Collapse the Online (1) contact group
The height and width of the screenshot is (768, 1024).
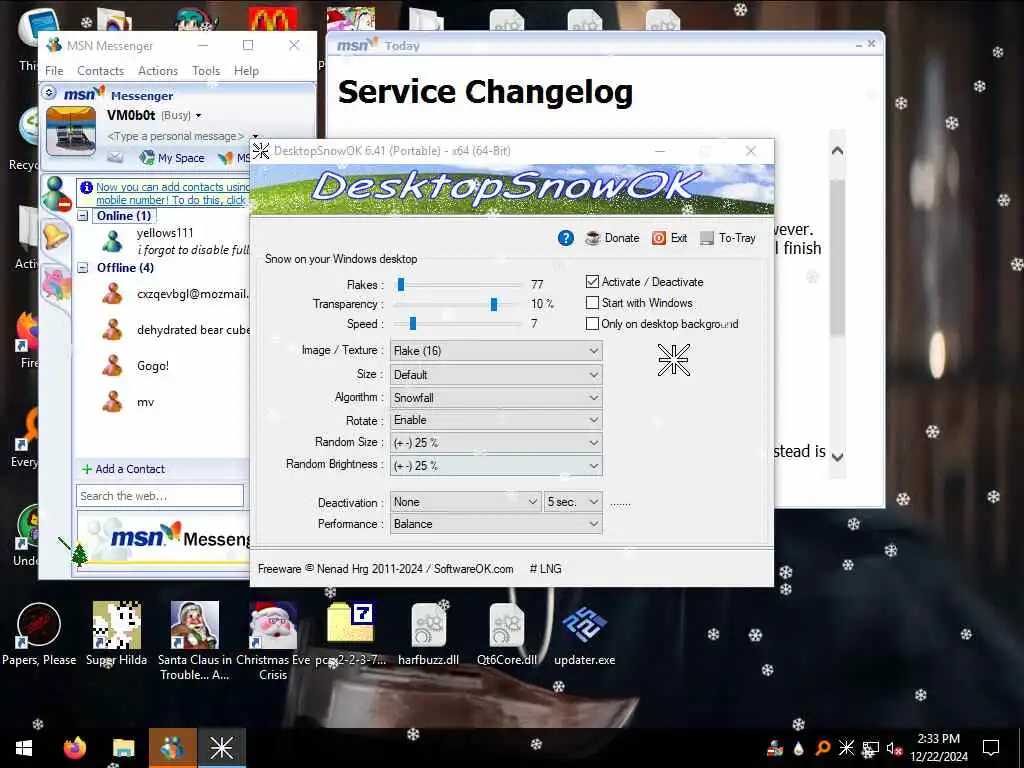83,216
